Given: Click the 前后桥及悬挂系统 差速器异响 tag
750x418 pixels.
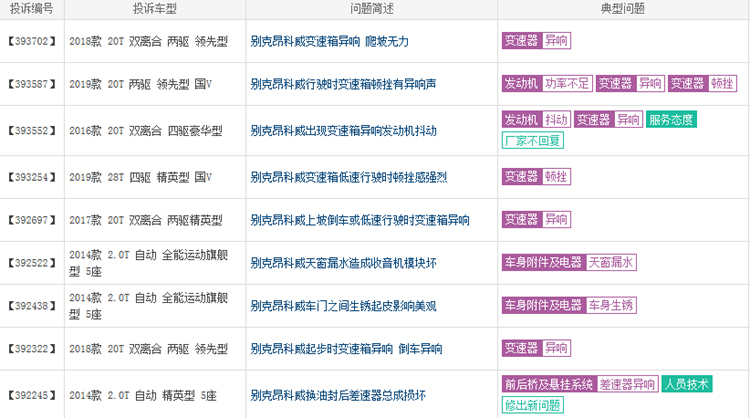Looking at the screenshot, I should point(580,384).
